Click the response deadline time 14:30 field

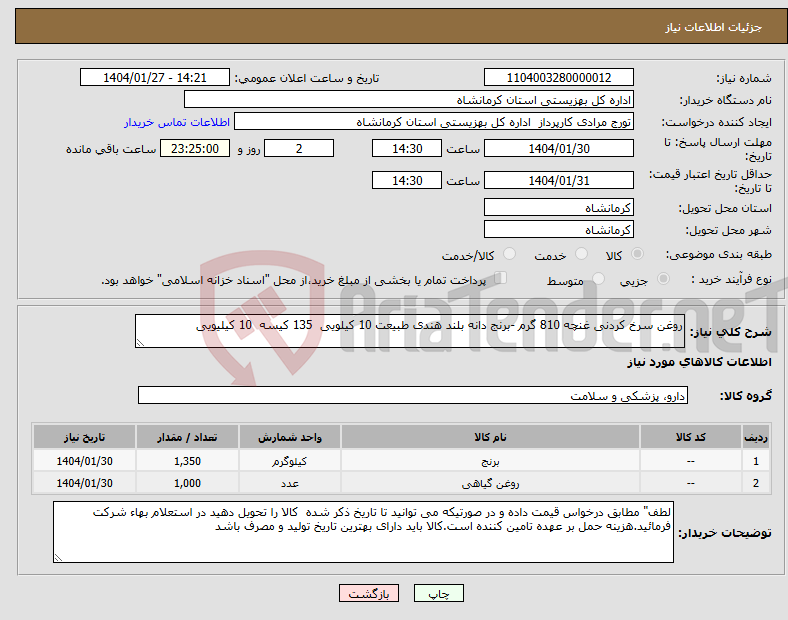[407, 148]
